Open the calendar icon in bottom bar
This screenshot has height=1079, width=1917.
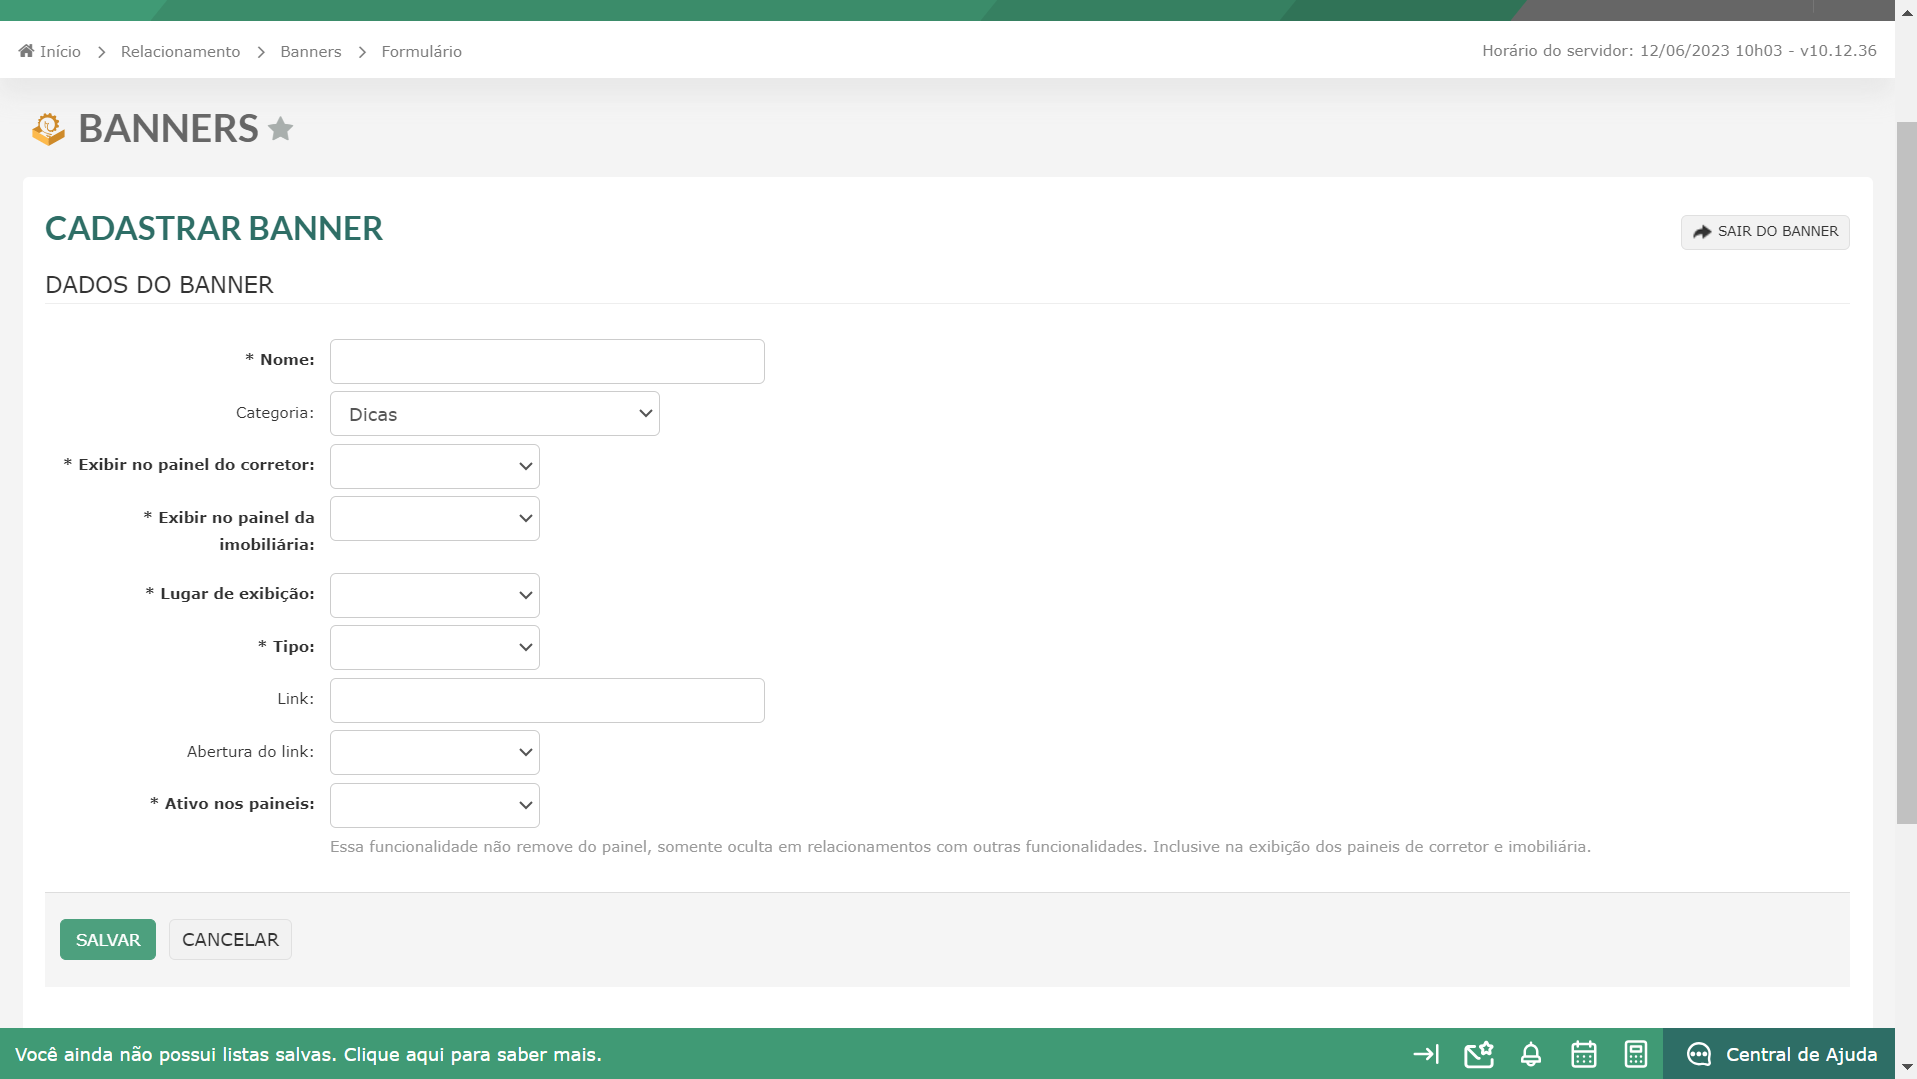[x=1584, y=1054]
